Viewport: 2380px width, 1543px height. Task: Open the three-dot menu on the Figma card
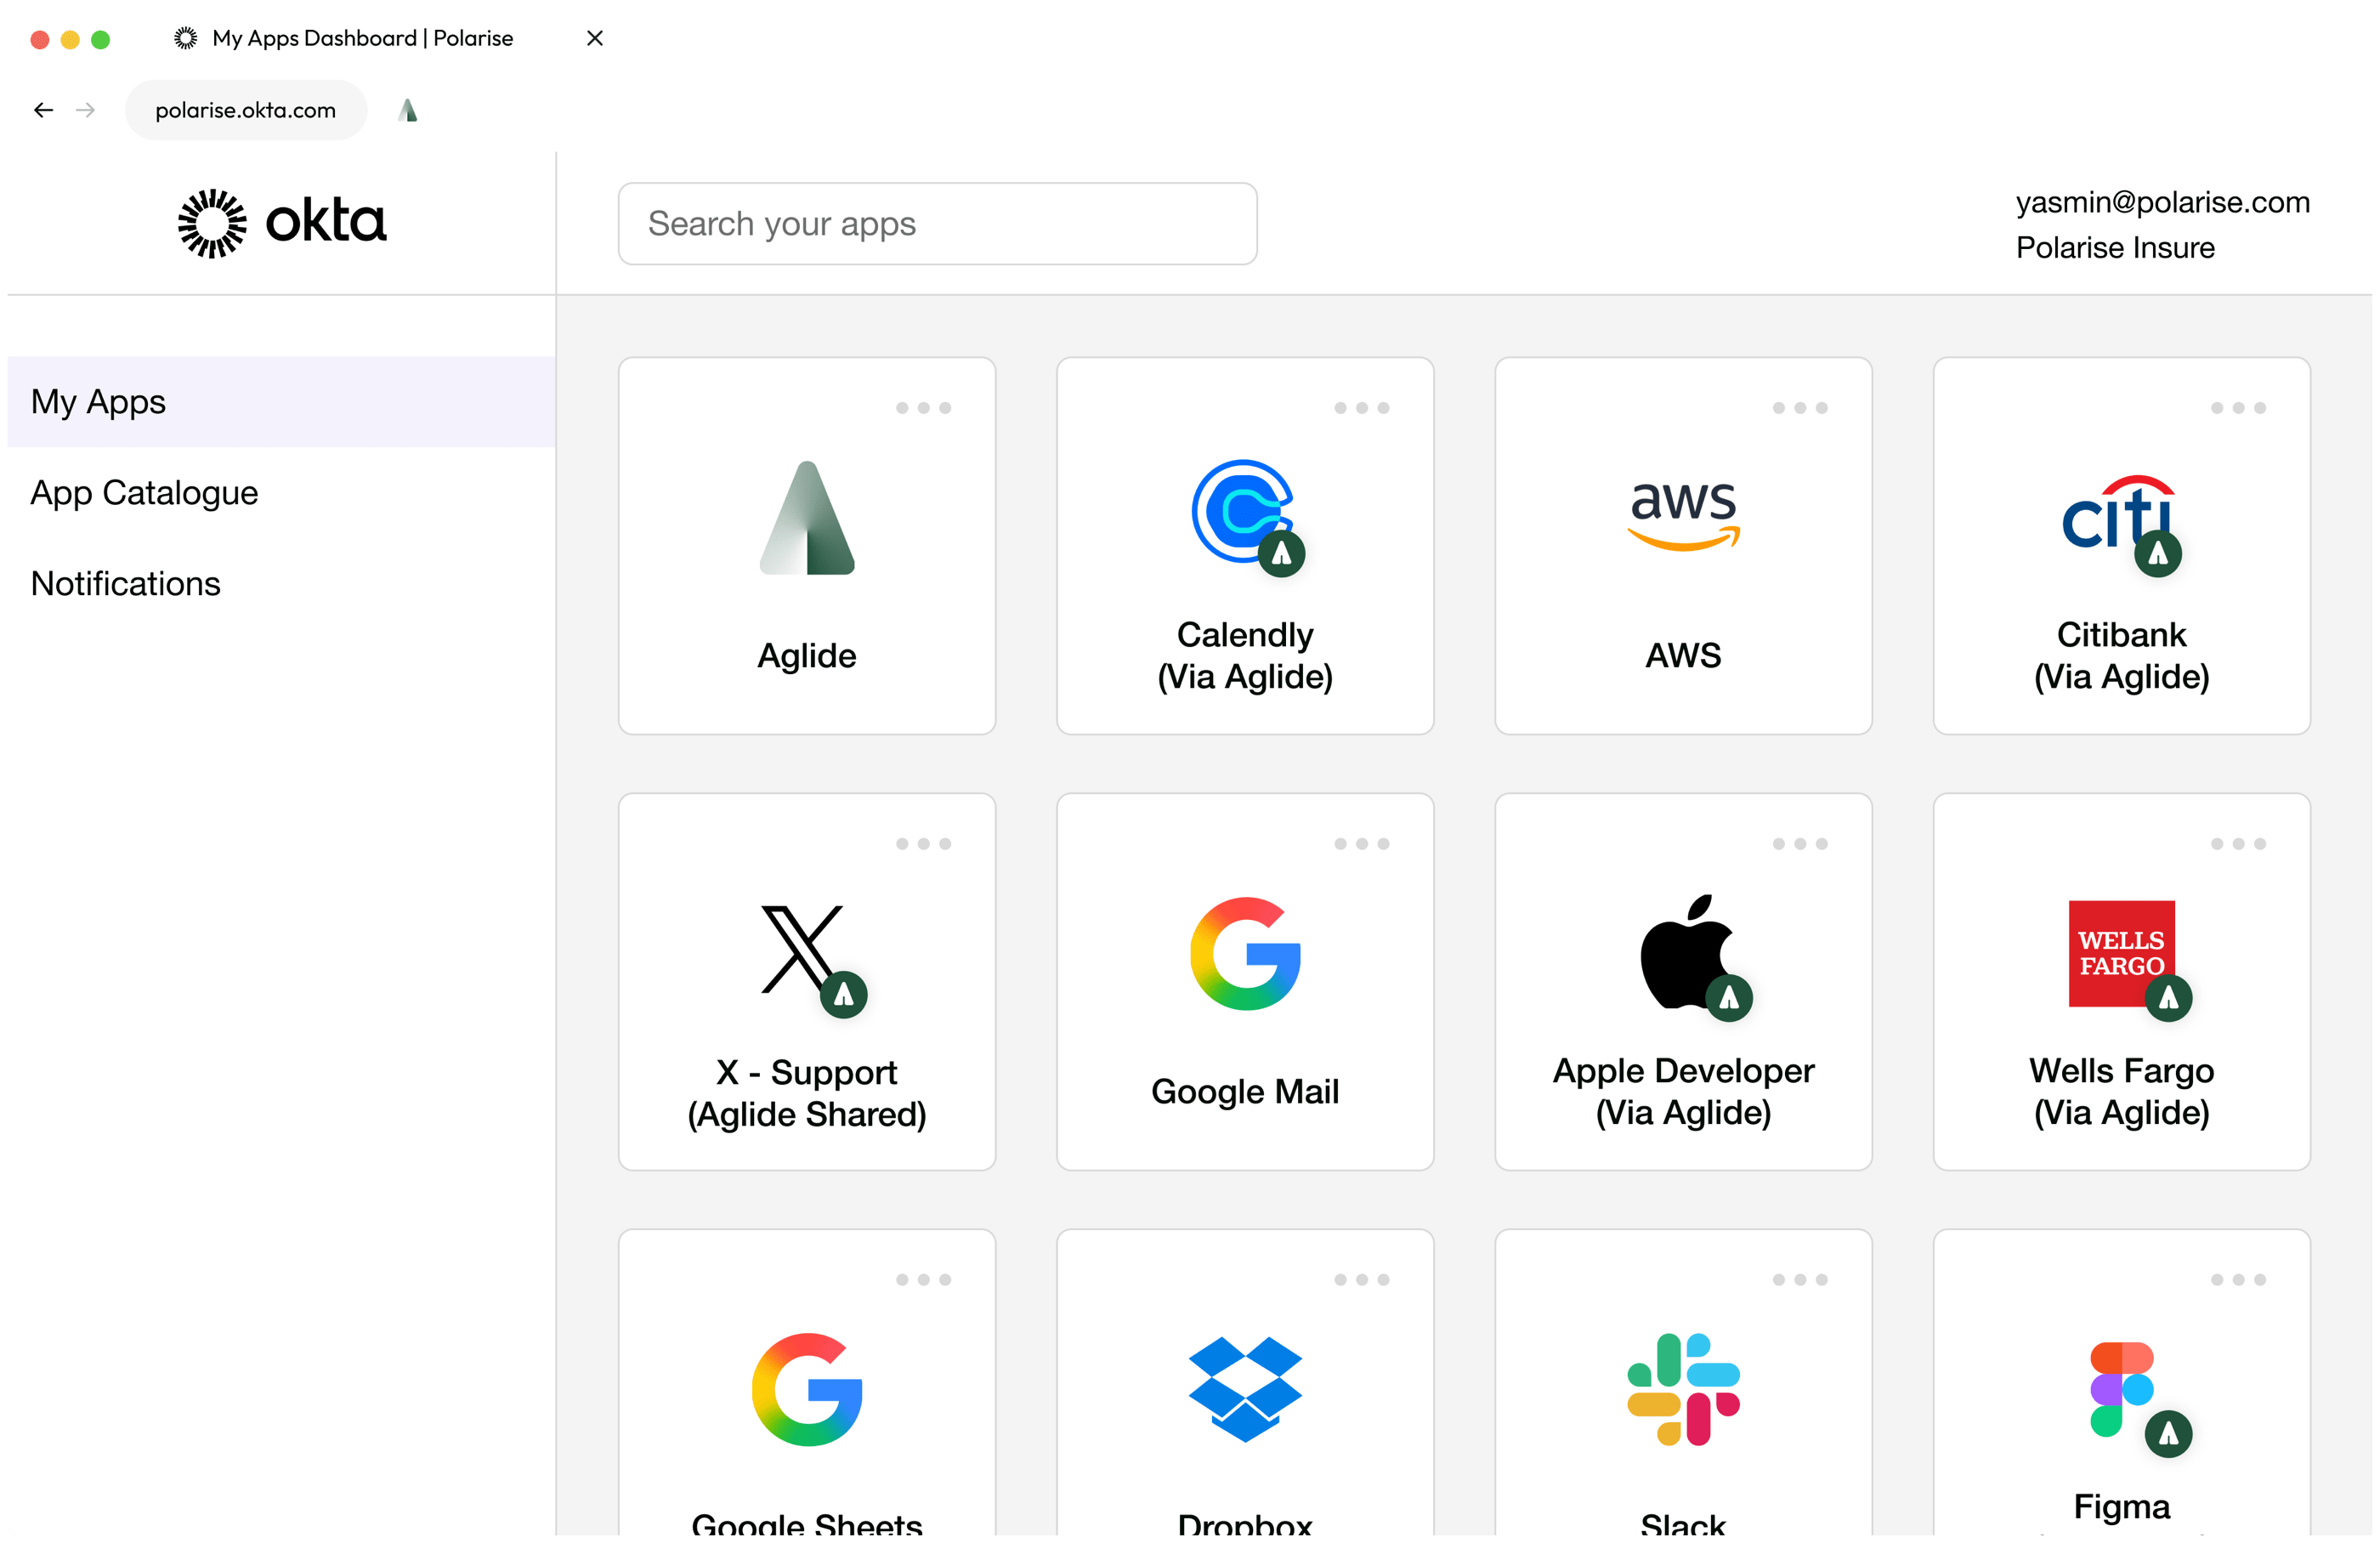coord(2238,1280)
